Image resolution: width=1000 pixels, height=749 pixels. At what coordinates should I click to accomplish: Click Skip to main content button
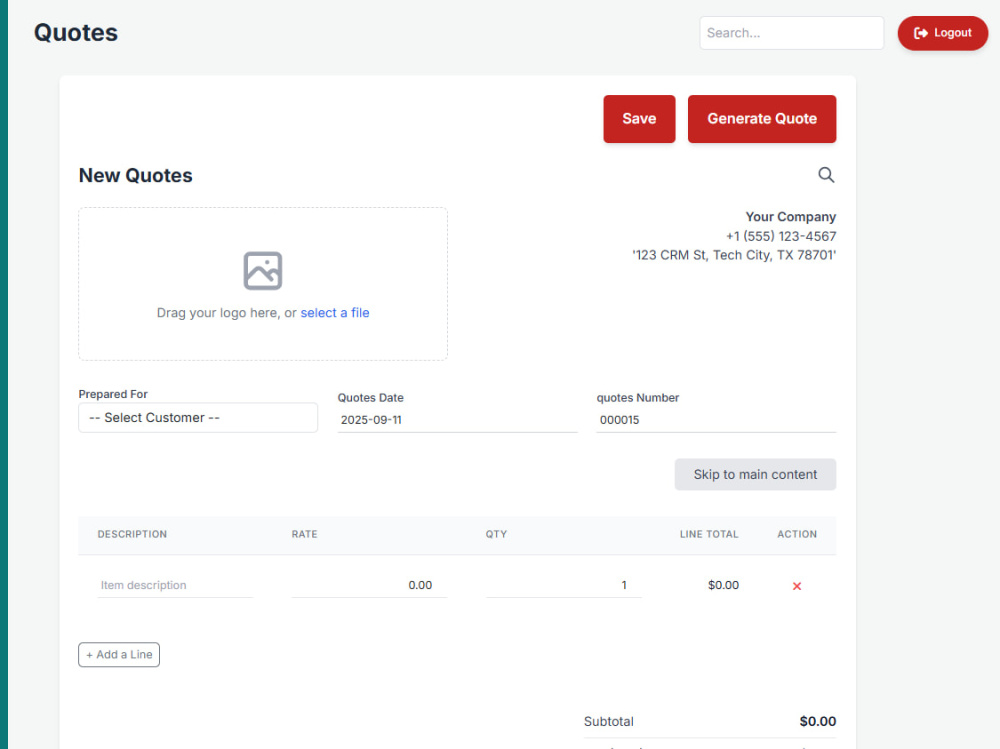click(x=755, y=475)
